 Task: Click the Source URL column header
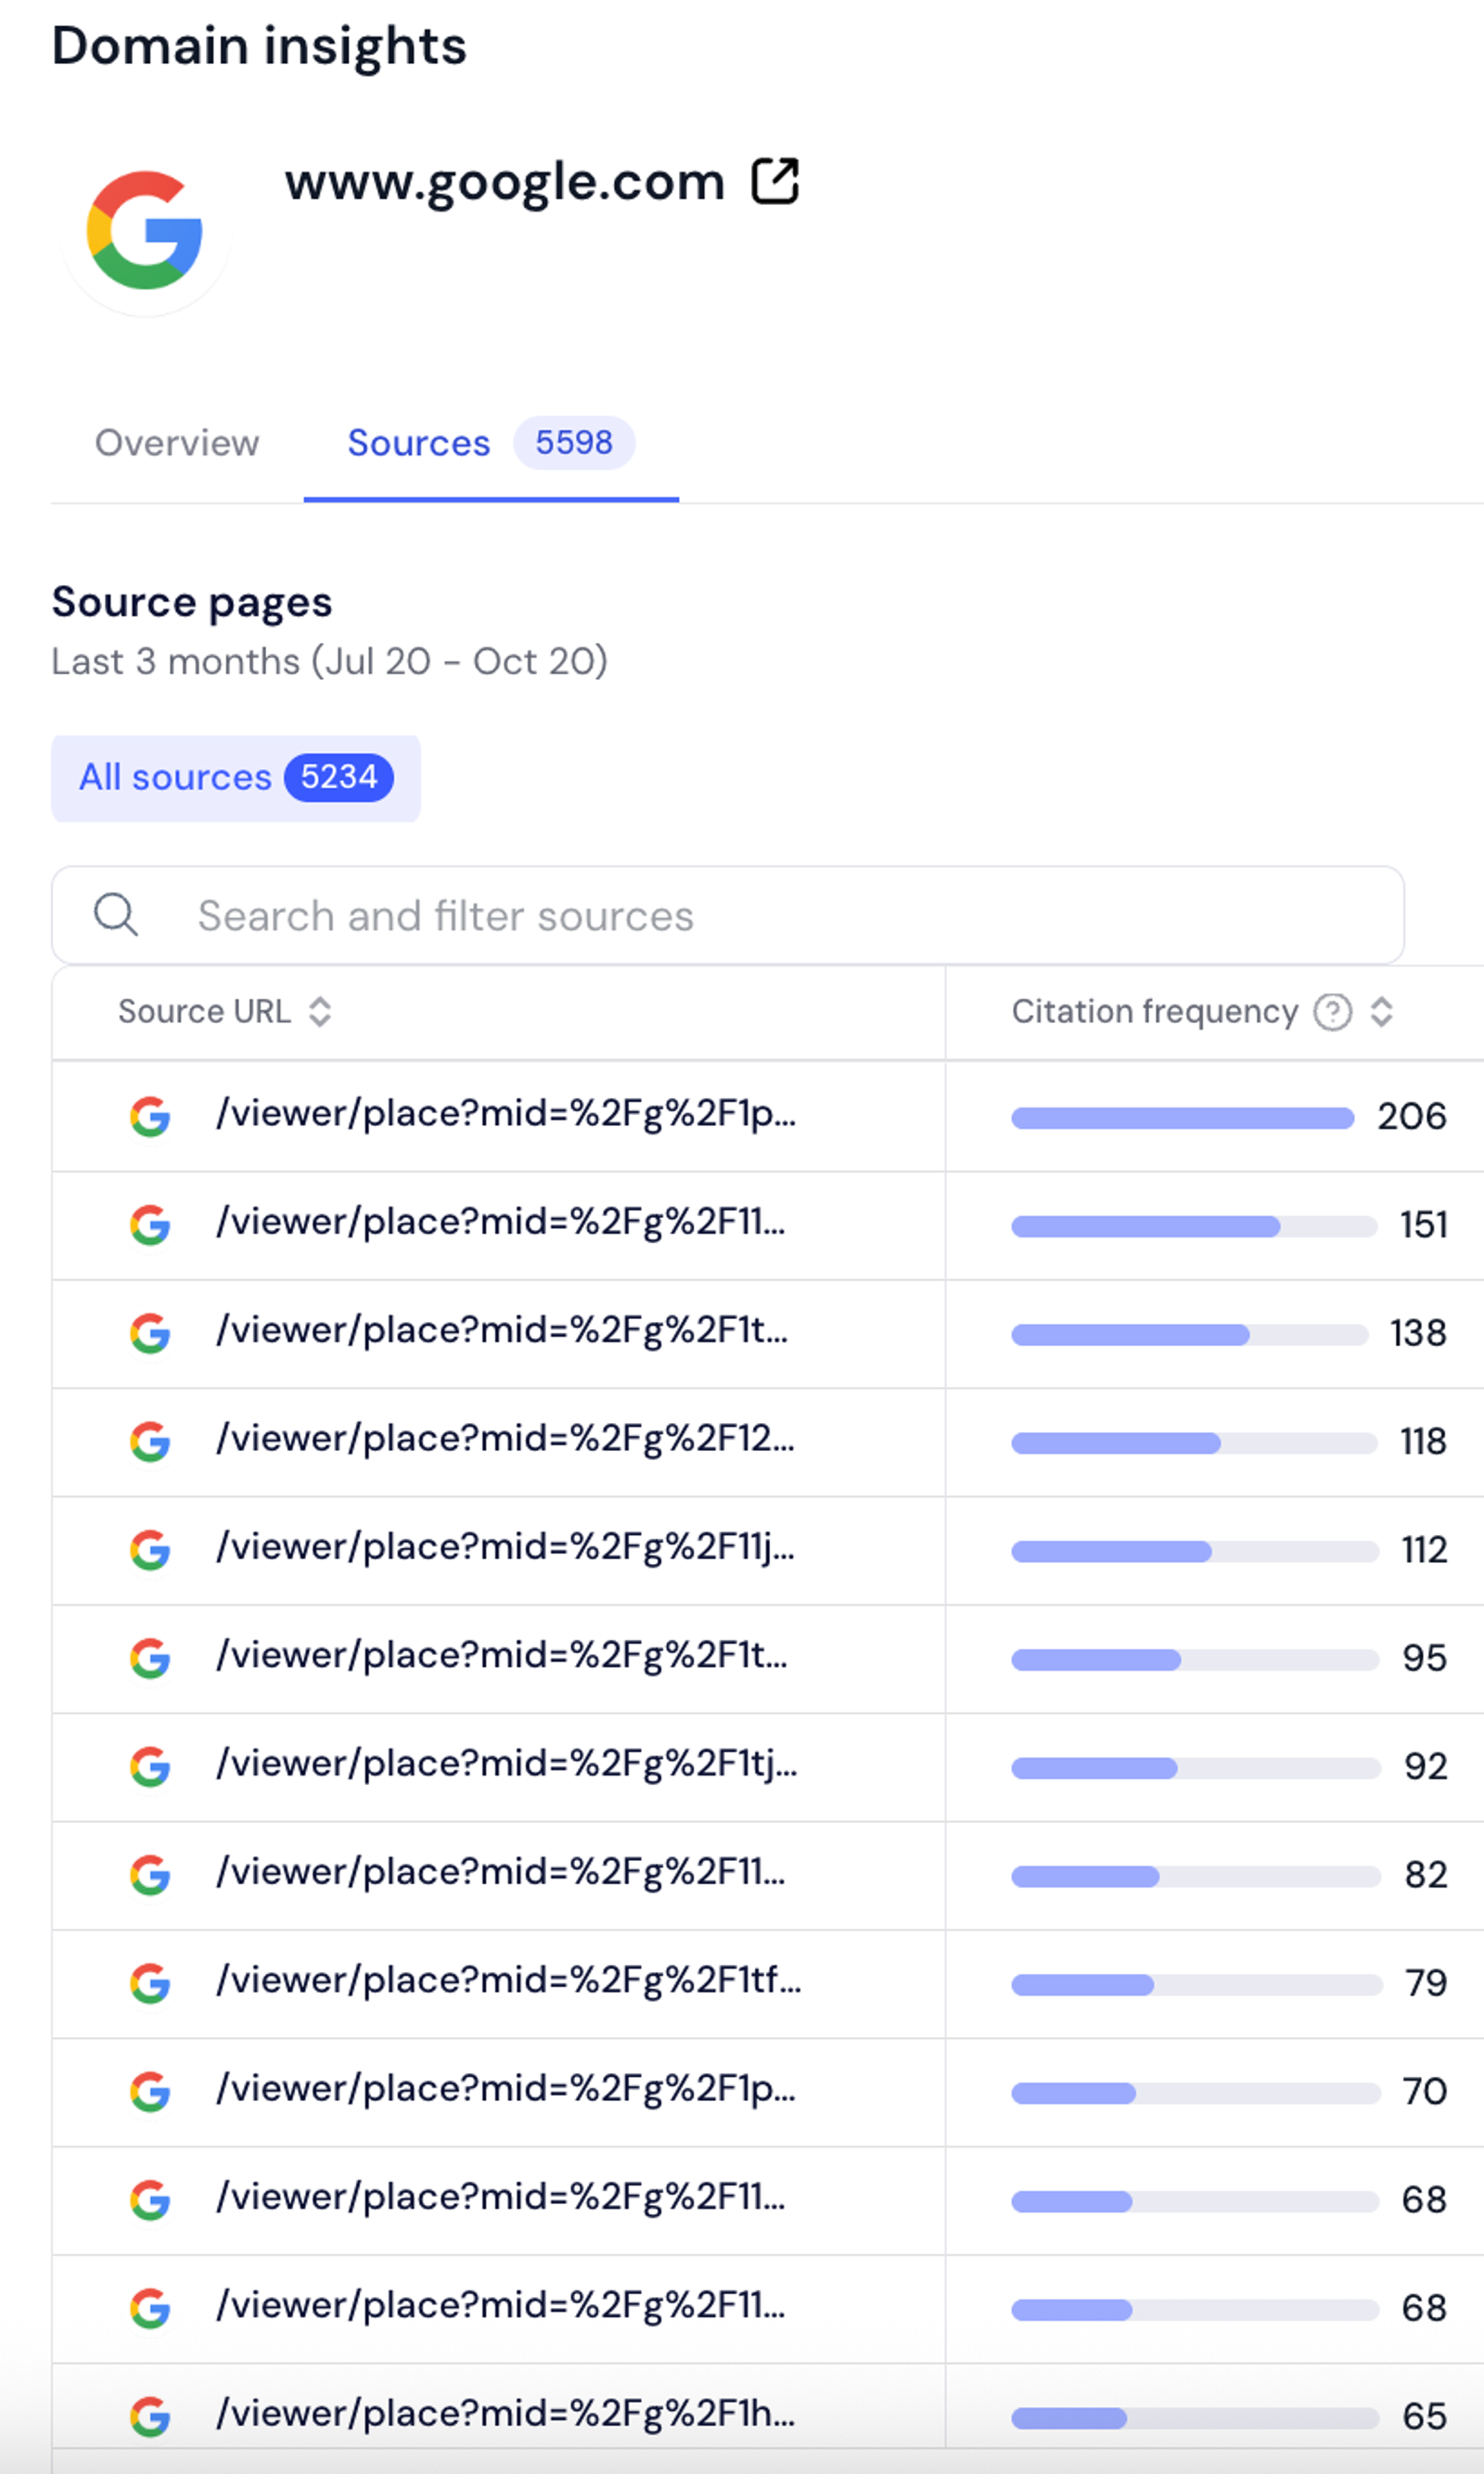[205, 1012]
